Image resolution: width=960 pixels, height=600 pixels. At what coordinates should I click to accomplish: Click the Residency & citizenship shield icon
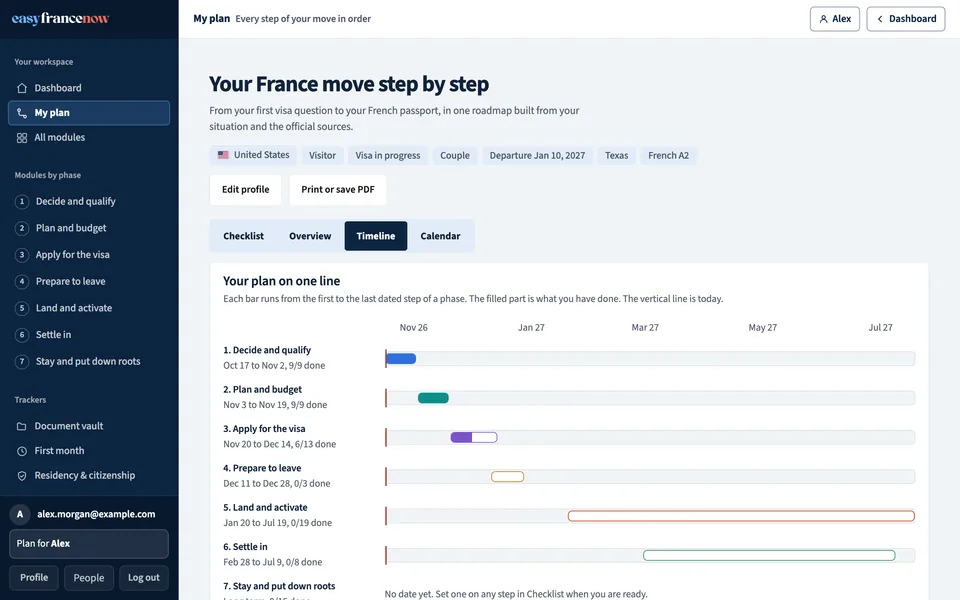point(22,476)
